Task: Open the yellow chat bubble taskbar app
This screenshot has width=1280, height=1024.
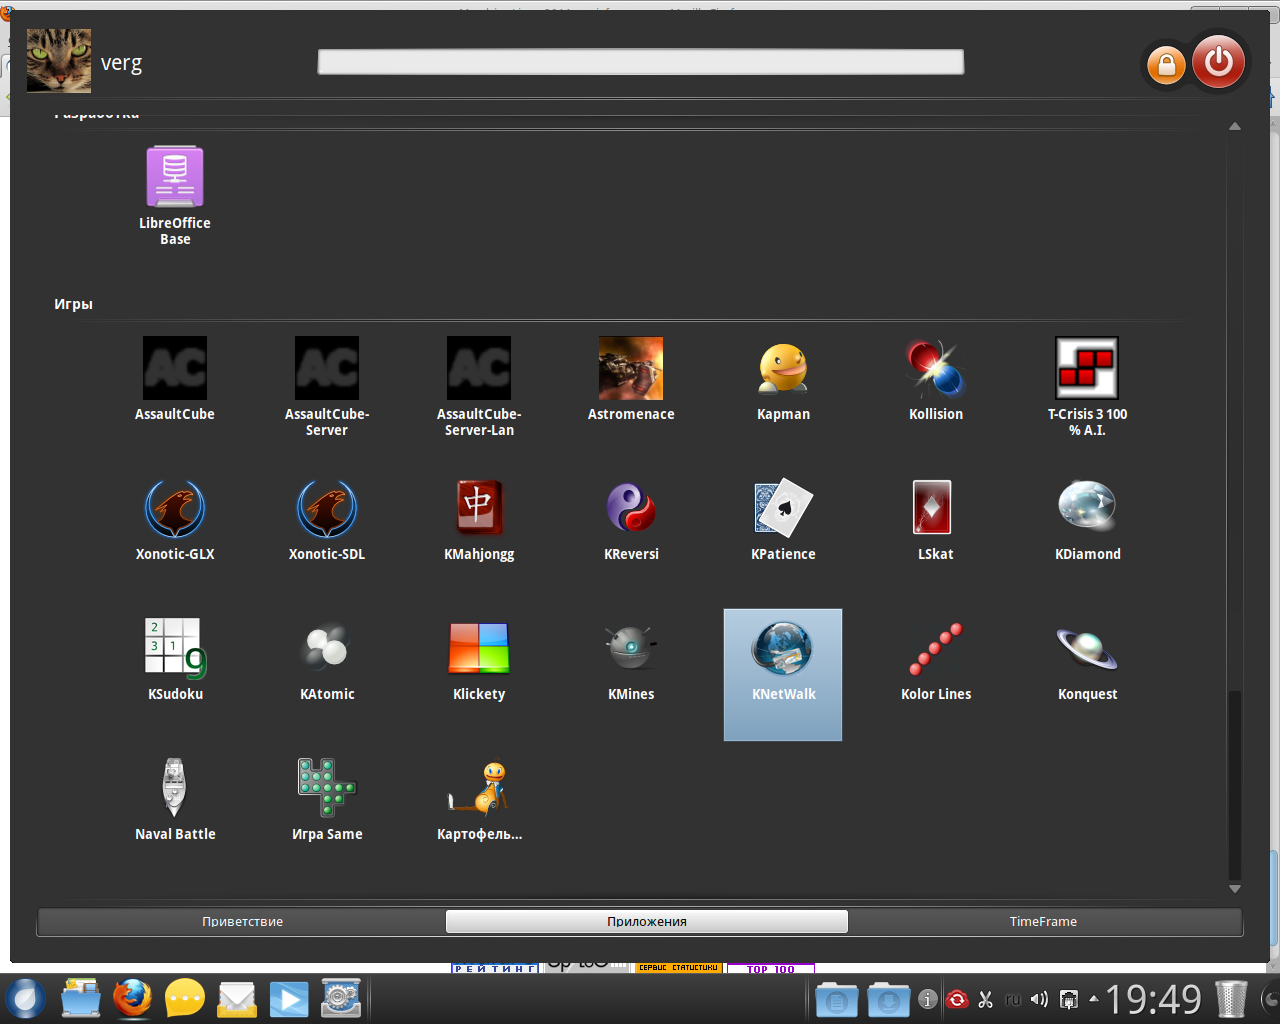Action: 185,998
